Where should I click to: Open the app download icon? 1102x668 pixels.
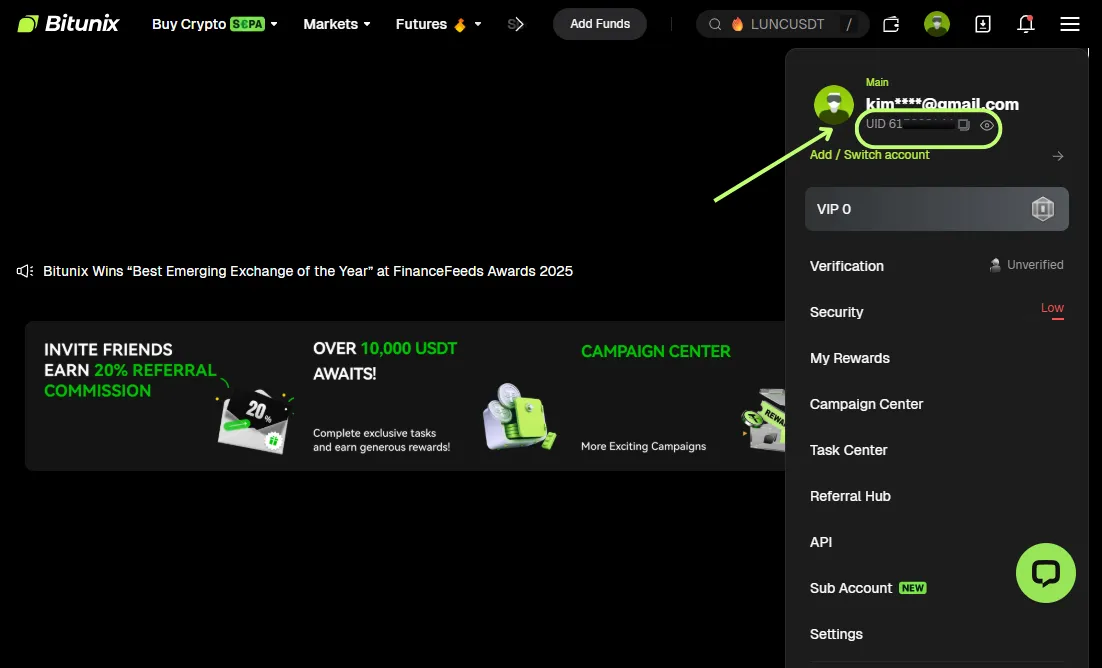tap(982, 24)
